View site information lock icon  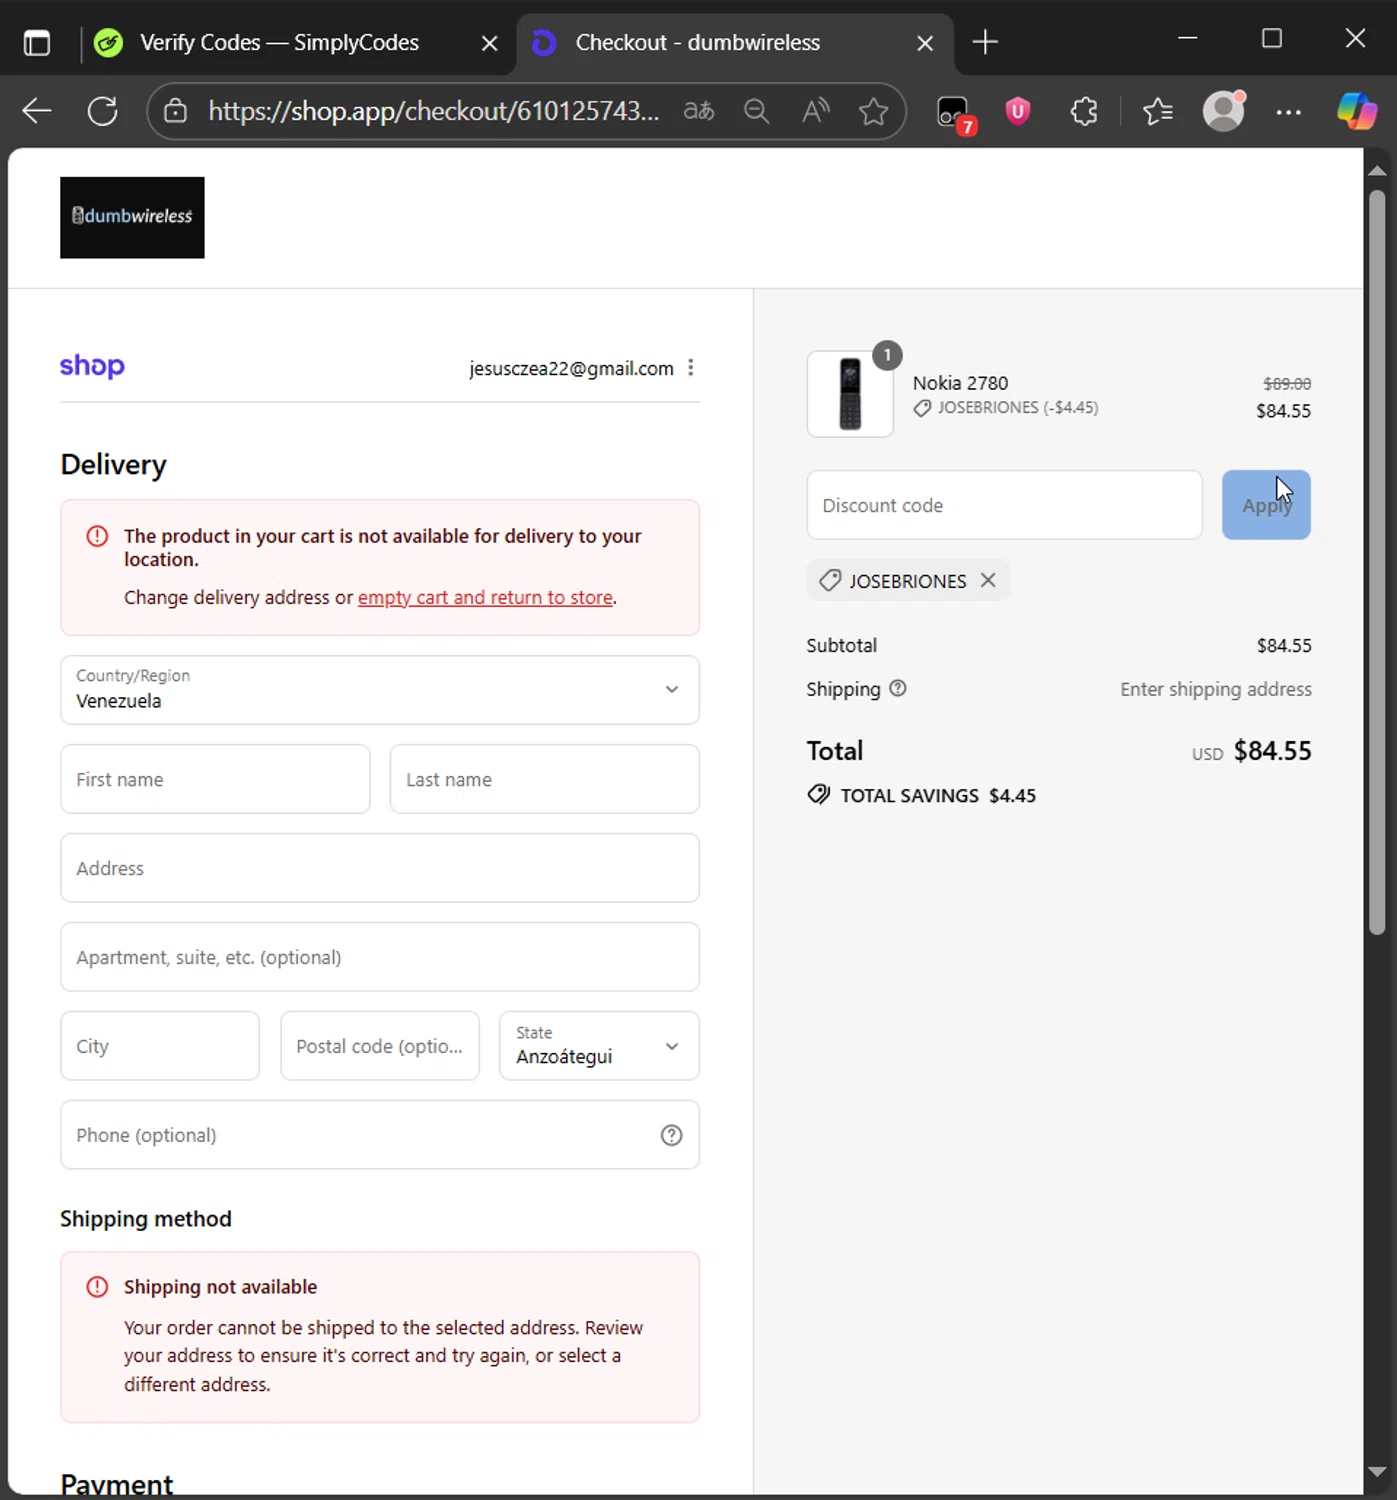click(x=175, y=111)
